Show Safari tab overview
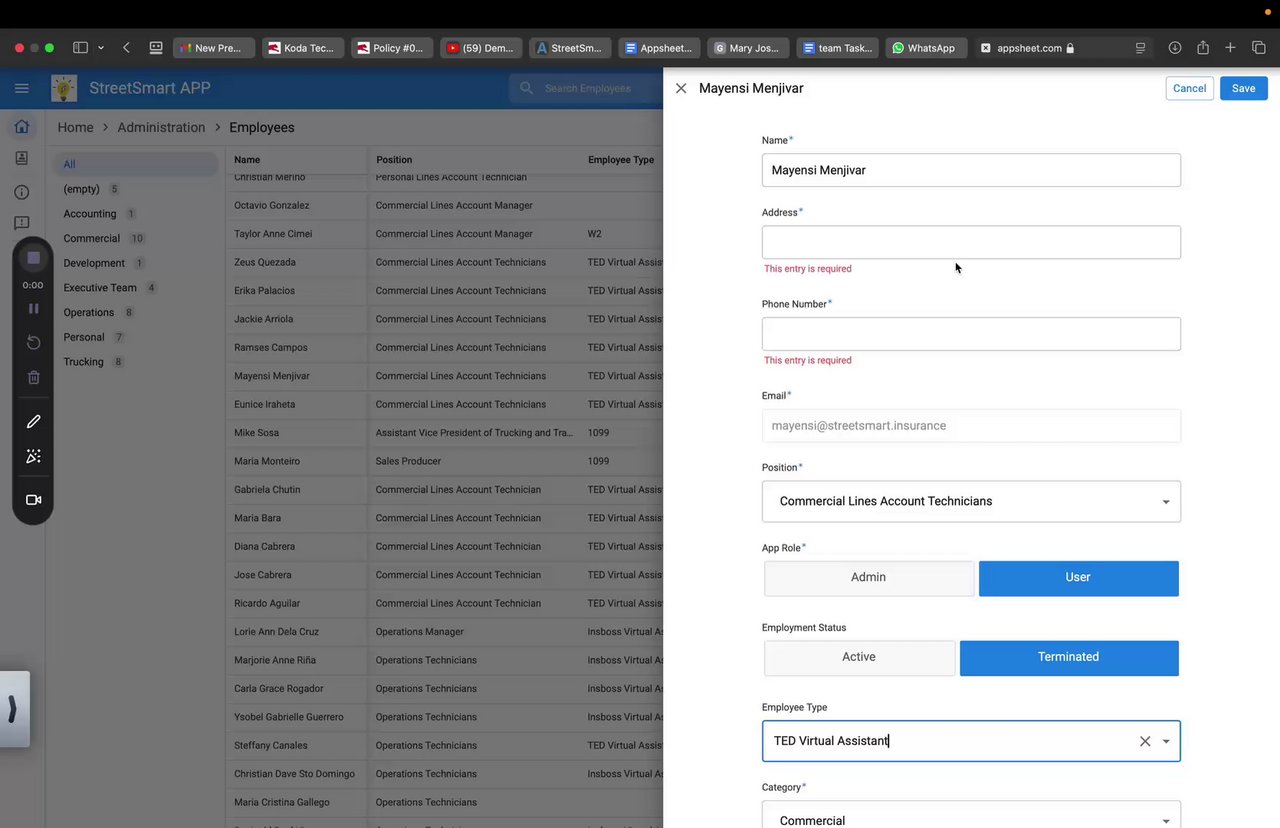 click(1259, 47)
